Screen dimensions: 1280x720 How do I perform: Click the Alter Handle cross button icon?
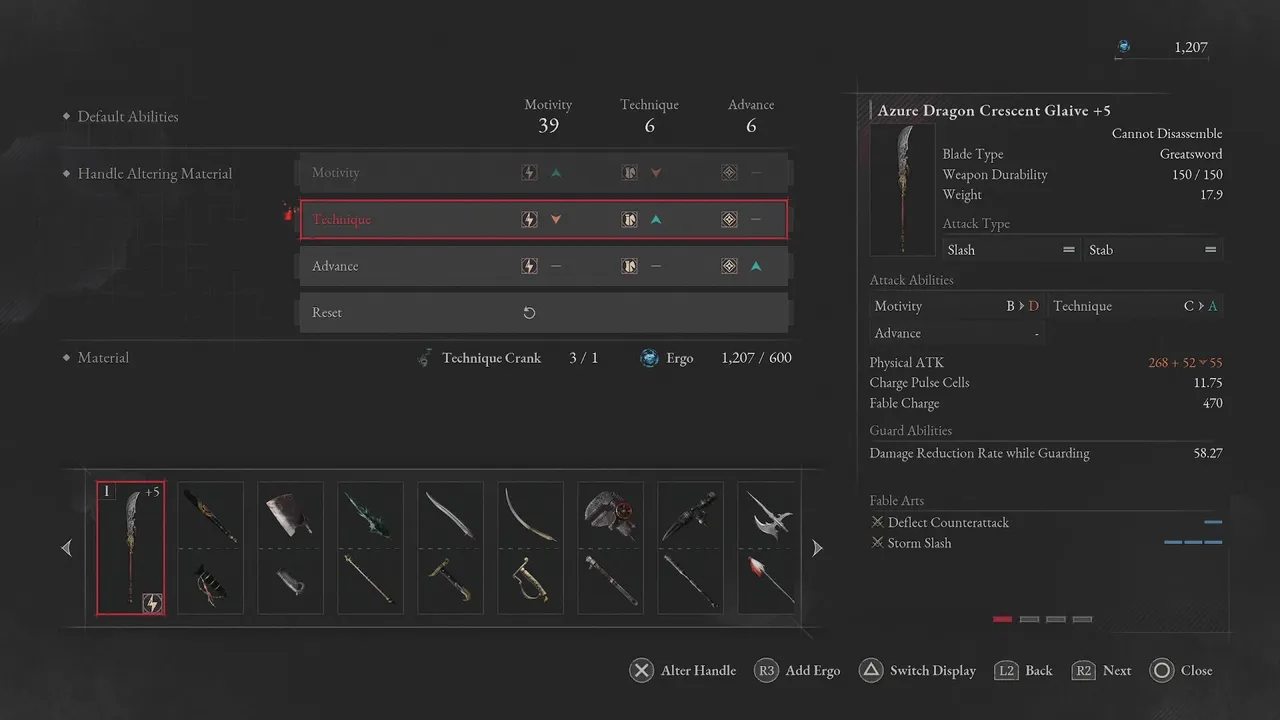[642, 671]
